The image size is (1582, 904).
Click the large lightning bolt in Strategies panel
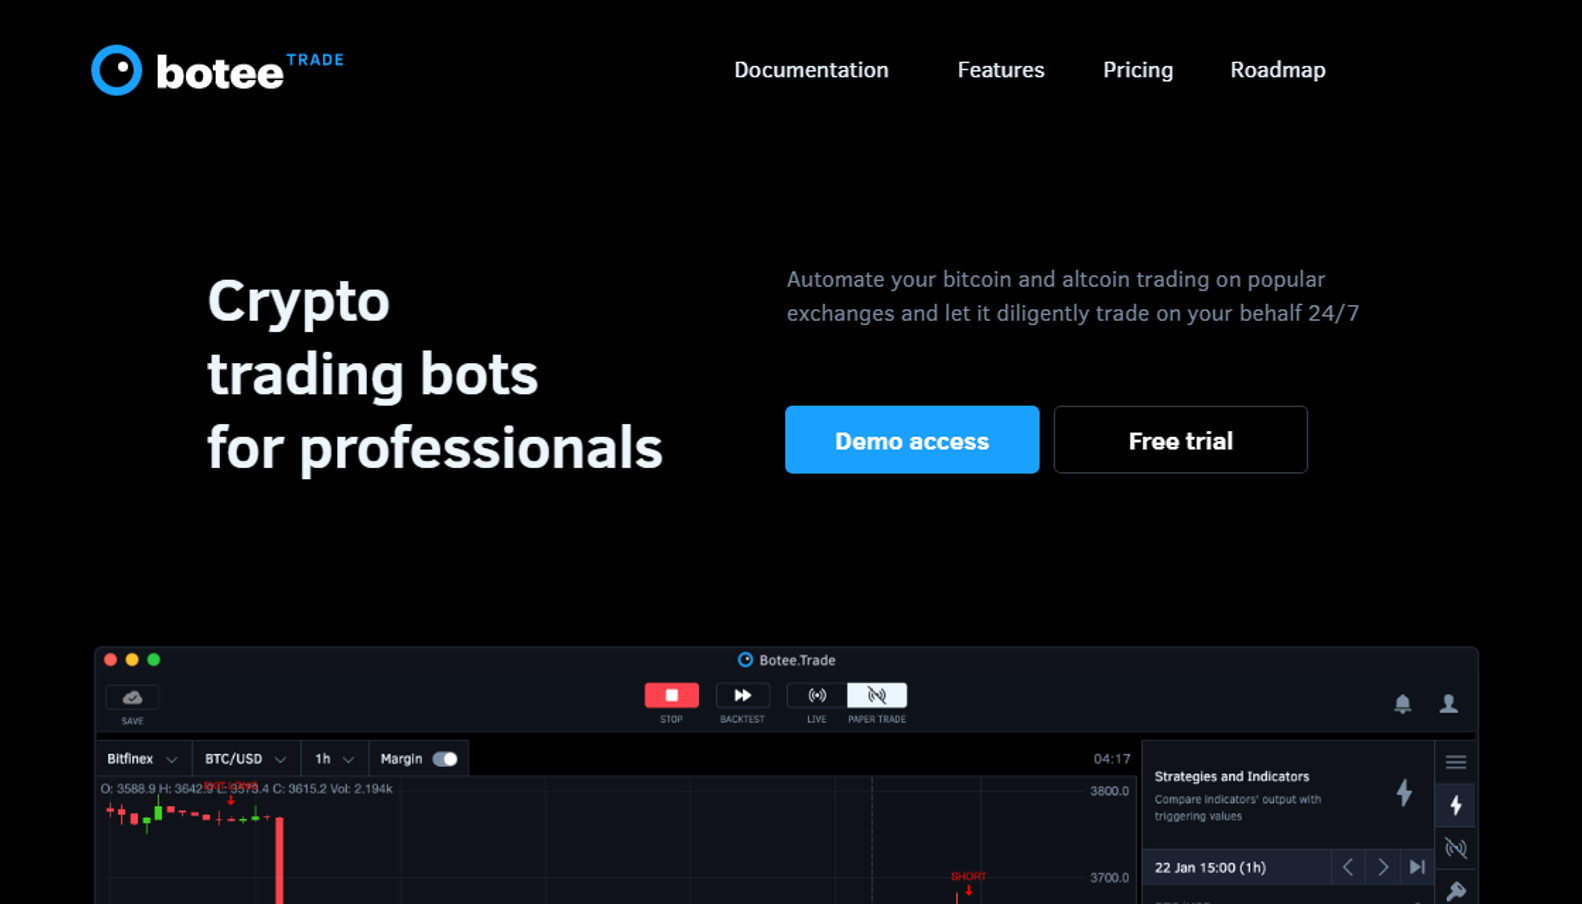(x=1404, y=793)
